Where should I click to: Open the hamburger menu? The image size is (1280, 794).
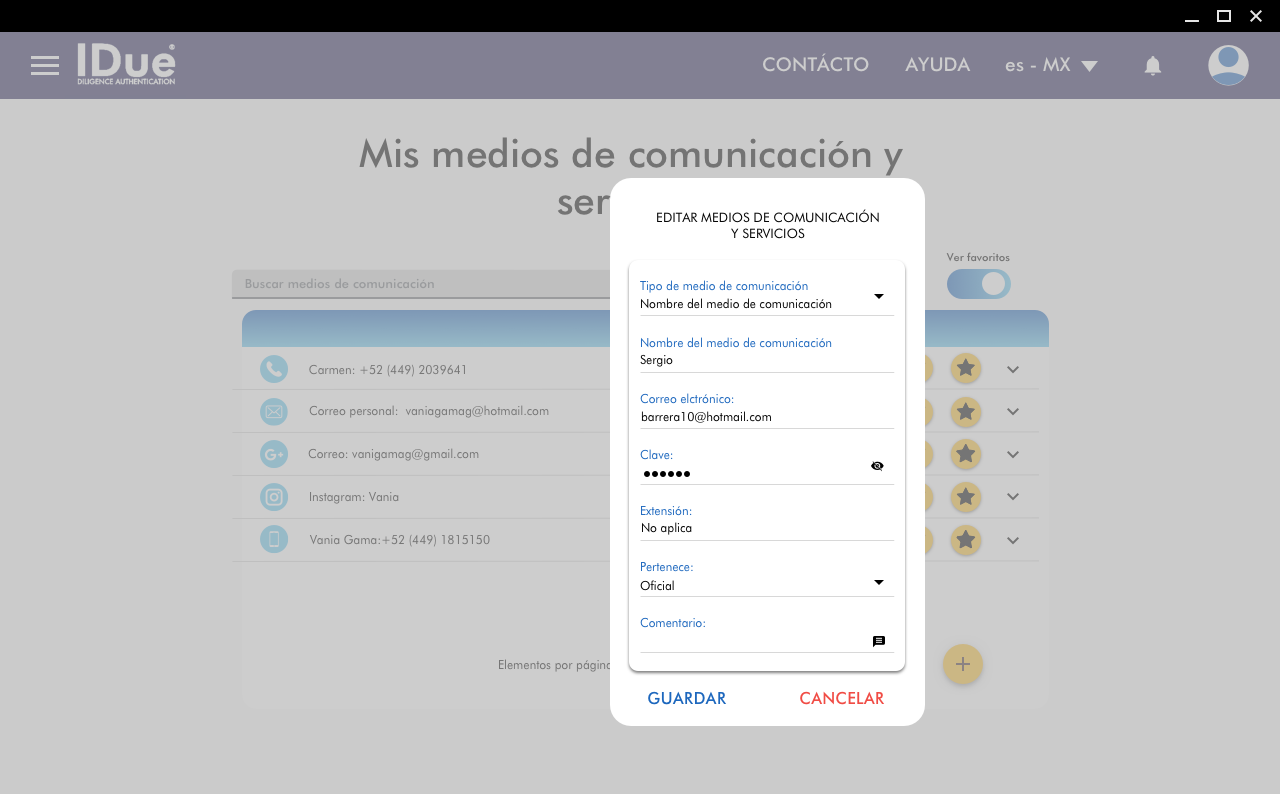pos(45,66)
